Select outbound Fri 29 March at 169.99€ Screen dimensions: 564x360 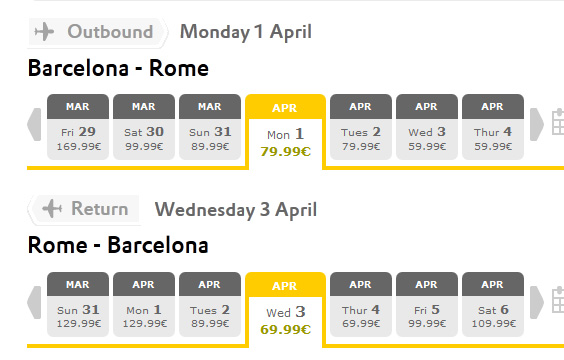tap(78, 127)
